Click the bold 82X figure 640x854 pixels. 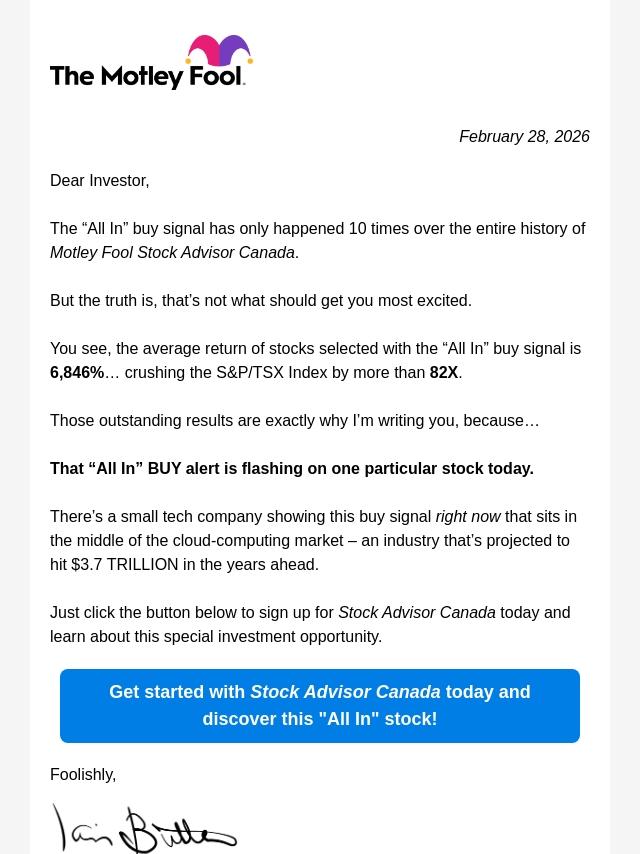coord(443,372)
